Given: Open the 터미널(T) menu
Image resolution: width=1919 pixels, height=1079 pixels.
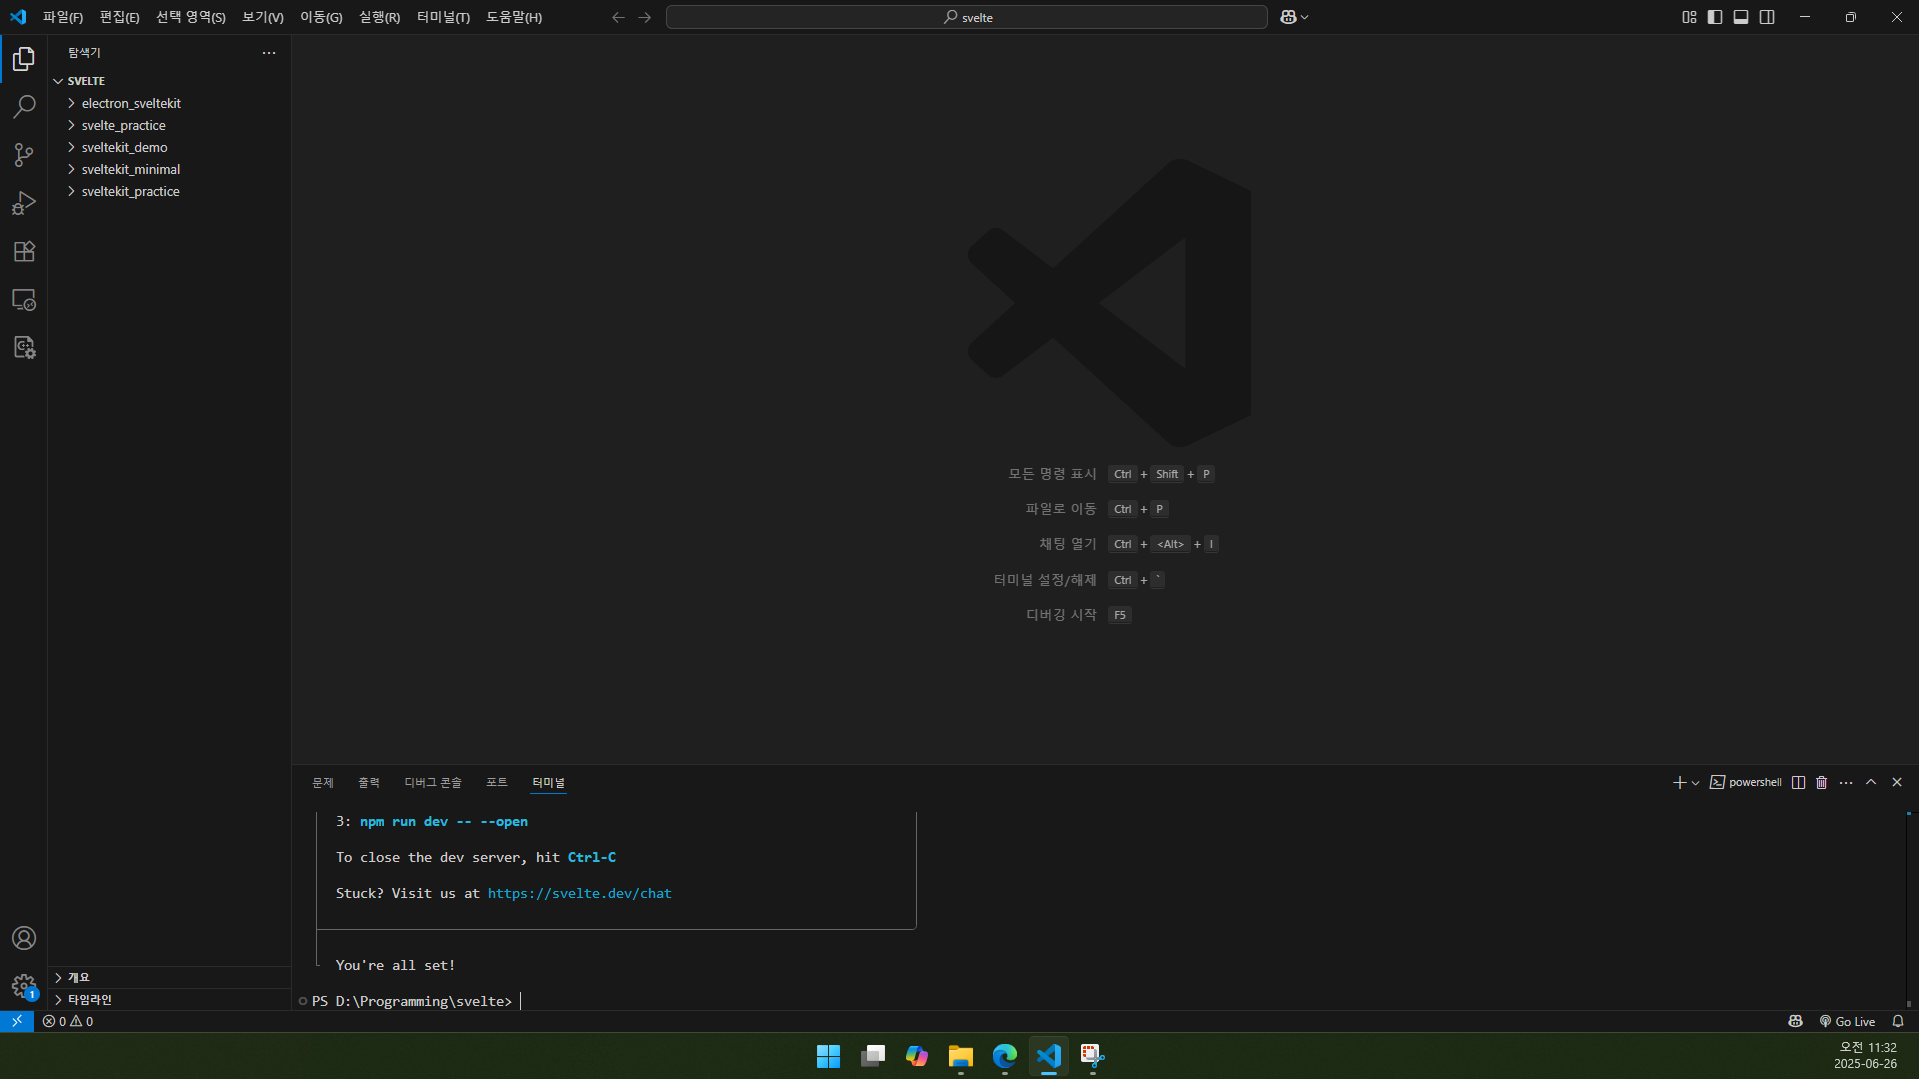Looking at the screenshot, I should coord(443,17).
